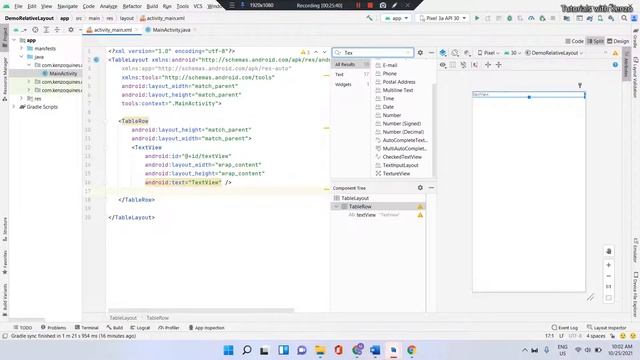
Task: Open Google Chrome from the taskbar
Action: pos(411,350)
